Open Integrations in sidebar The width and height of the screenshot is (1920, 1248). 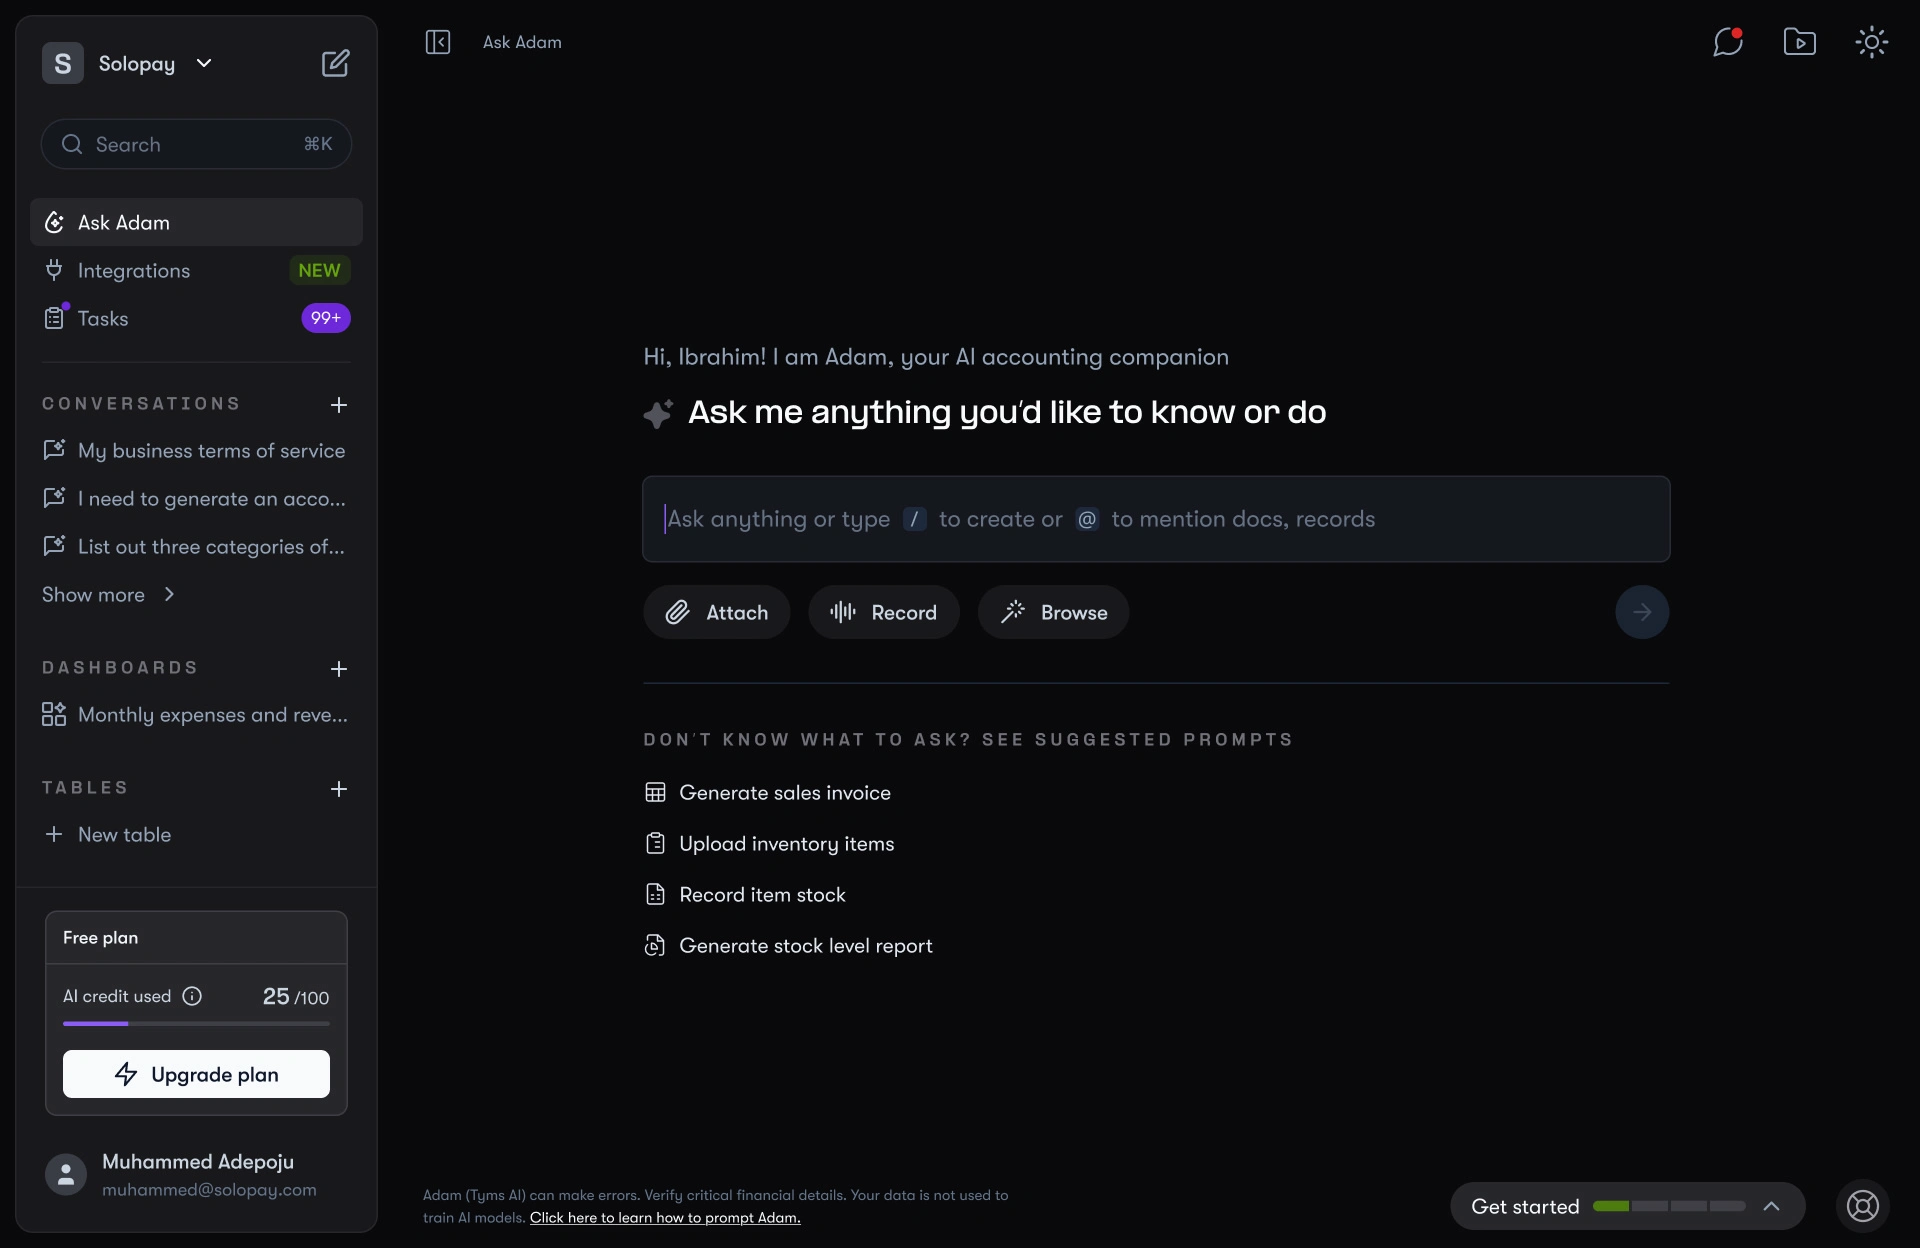(x=134, y=271)
